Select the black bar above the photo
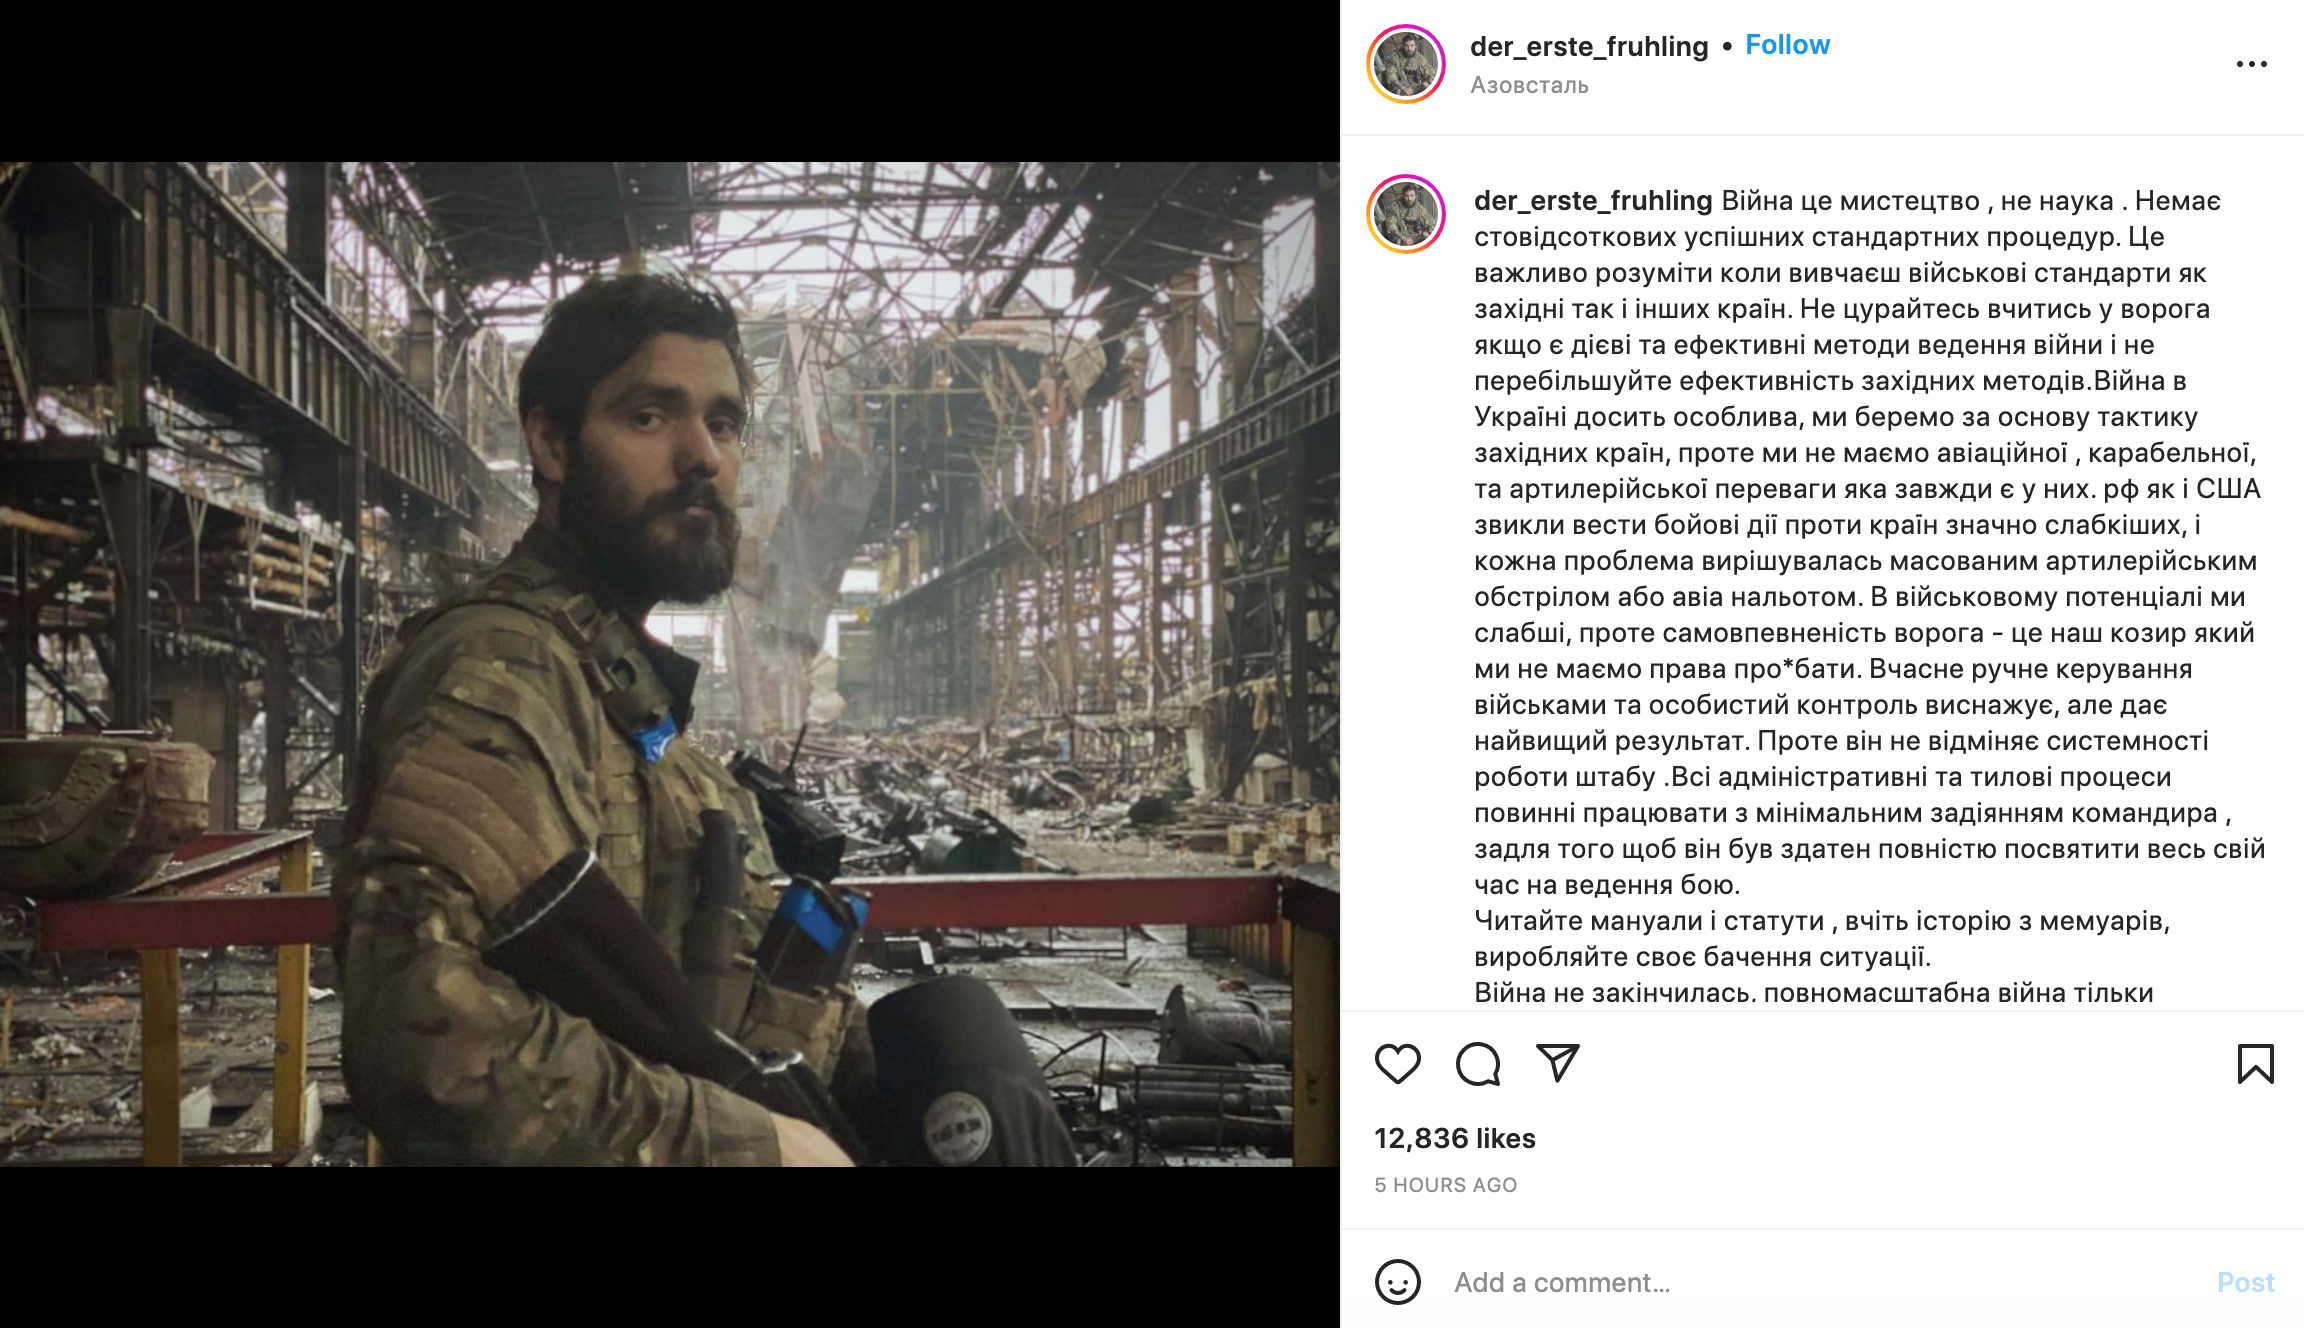Image resolution: width=2304 pixels, height=1328 pixels. (670, 81)
